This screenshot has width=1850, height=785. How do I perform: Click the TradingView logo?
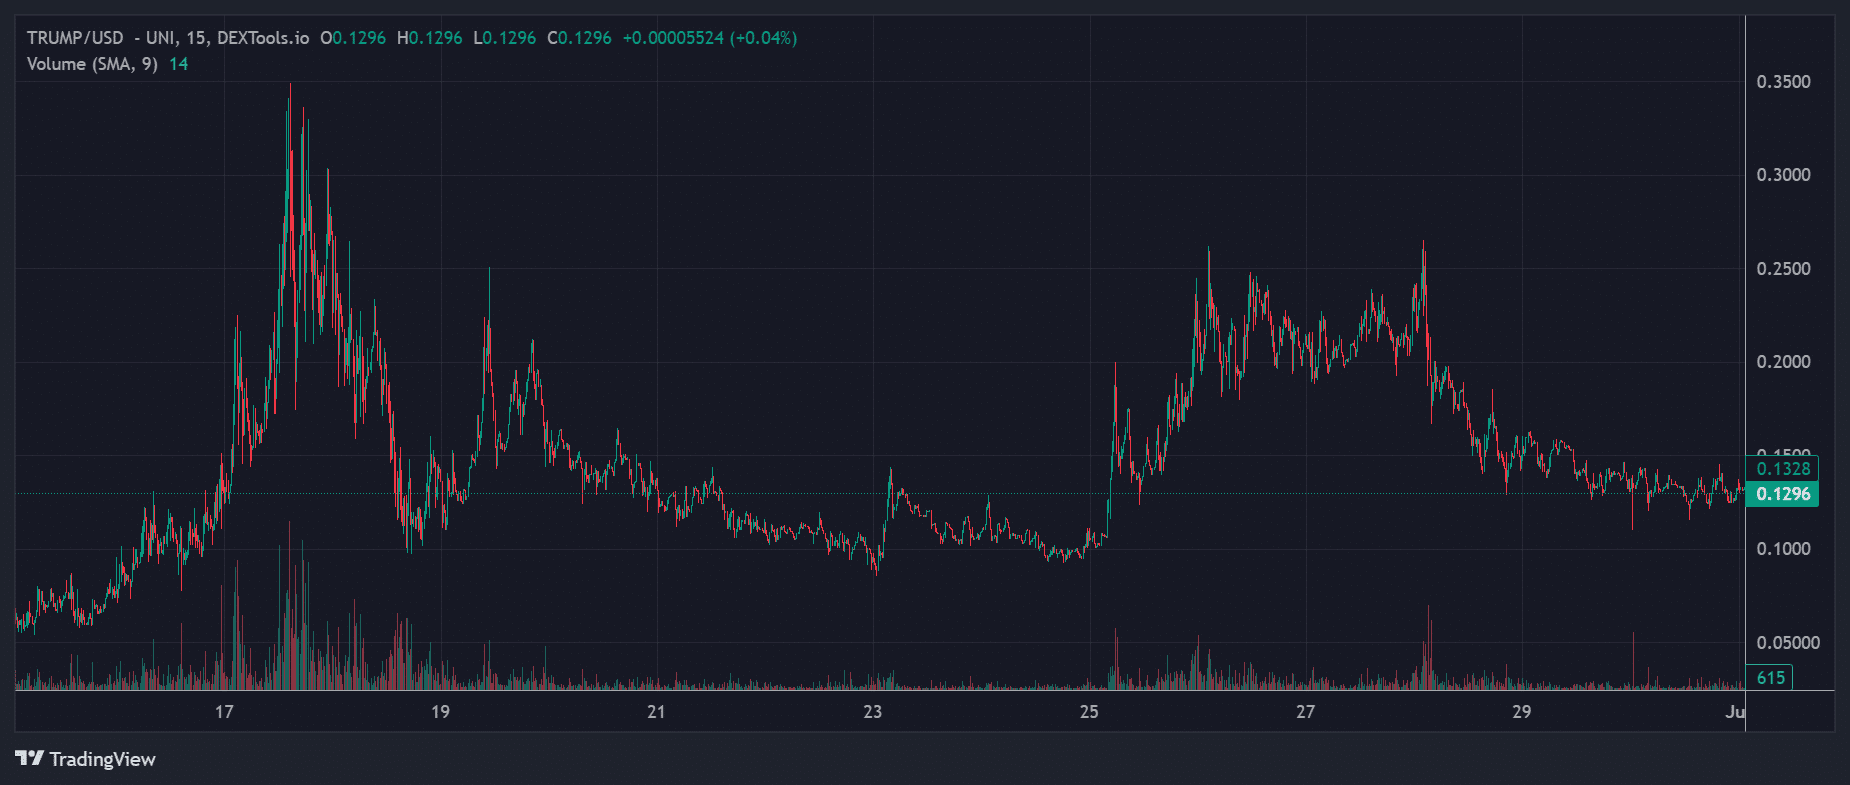coord(86,759)
